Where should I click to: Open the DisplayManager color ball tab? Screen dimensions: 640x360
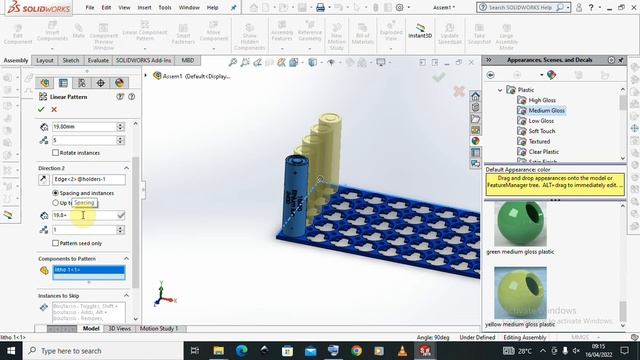(119, 83)
